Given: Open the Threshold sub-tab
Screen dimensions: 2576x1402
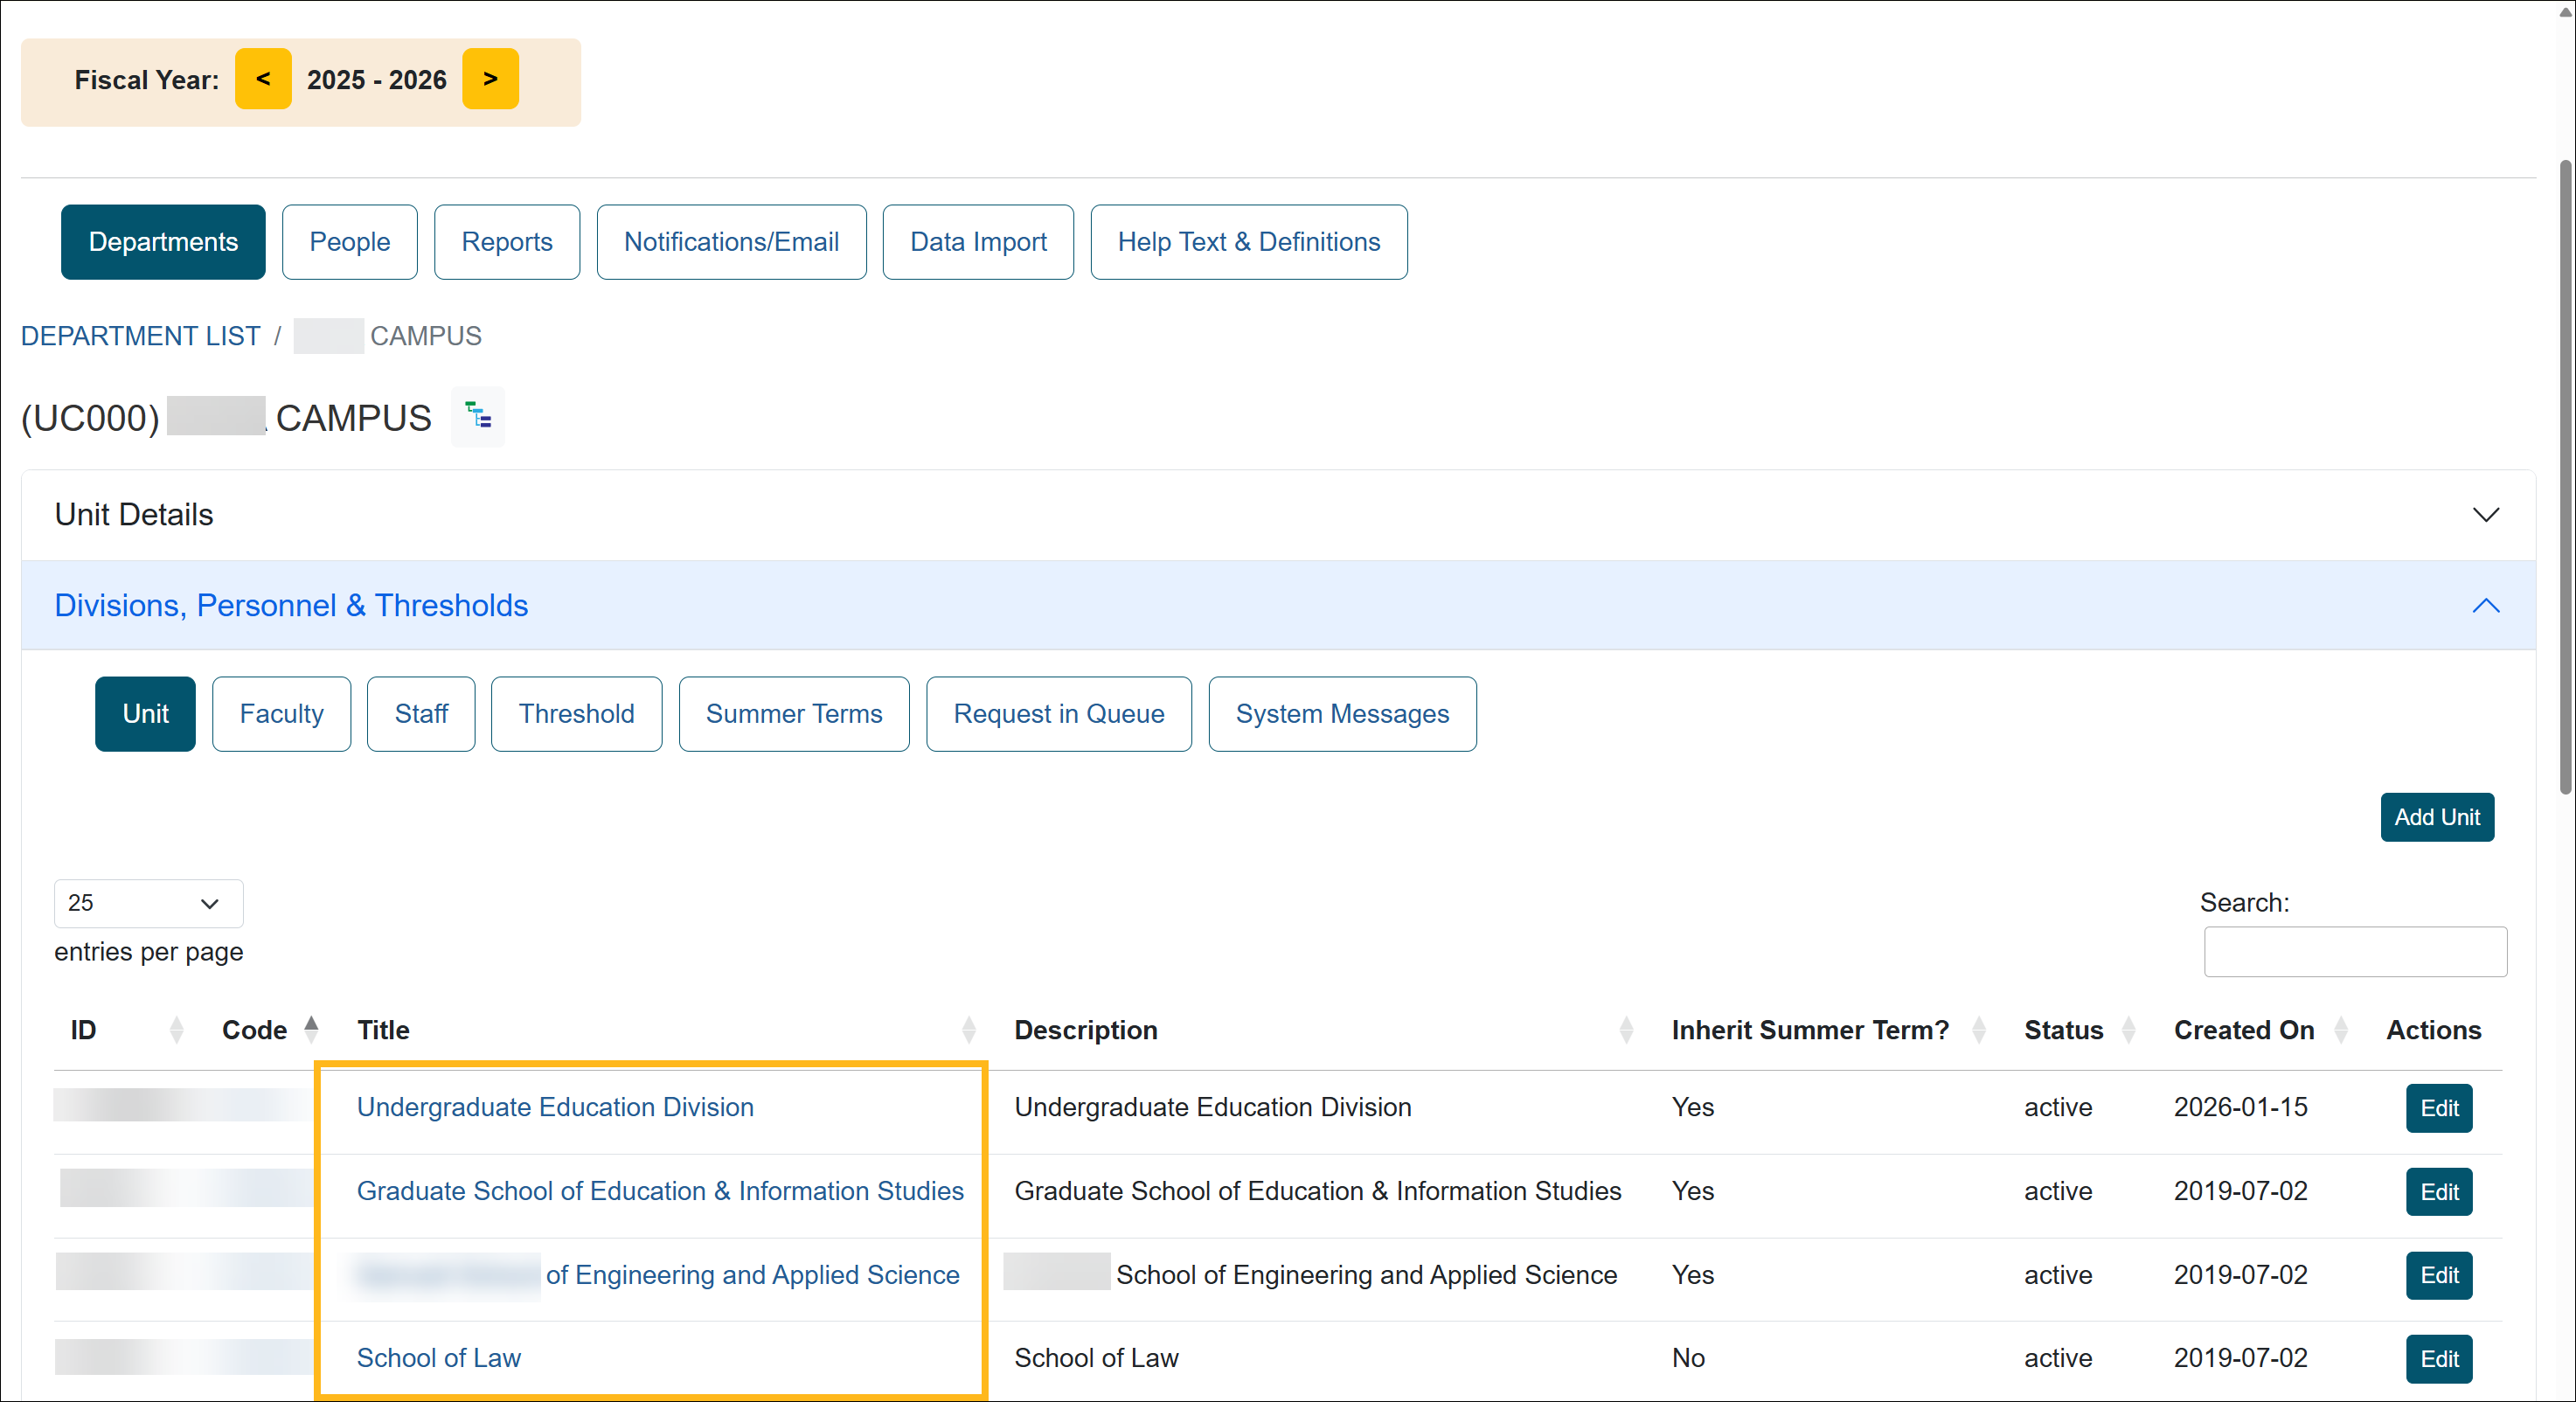Looking at the screenshot, I should click(576, 714).
